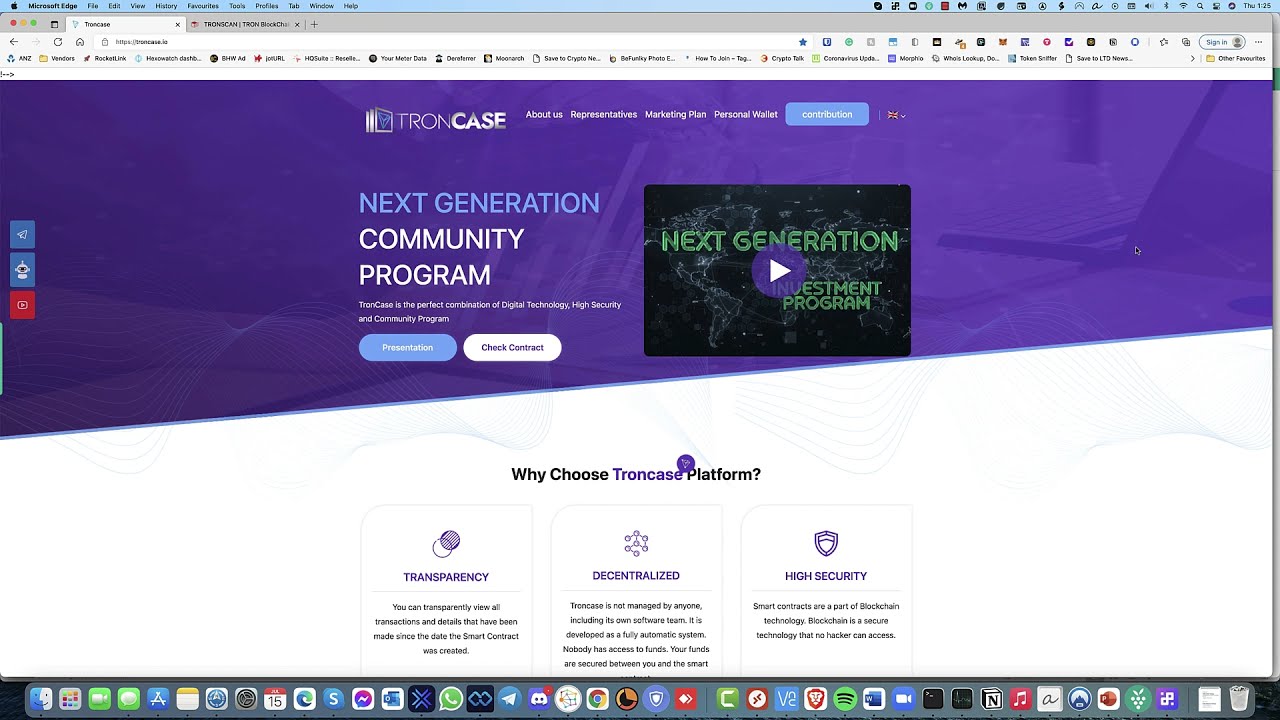Open the Moonarch bookmark
The width and height of the screenshot is (1280, 720).
(504, 58)
